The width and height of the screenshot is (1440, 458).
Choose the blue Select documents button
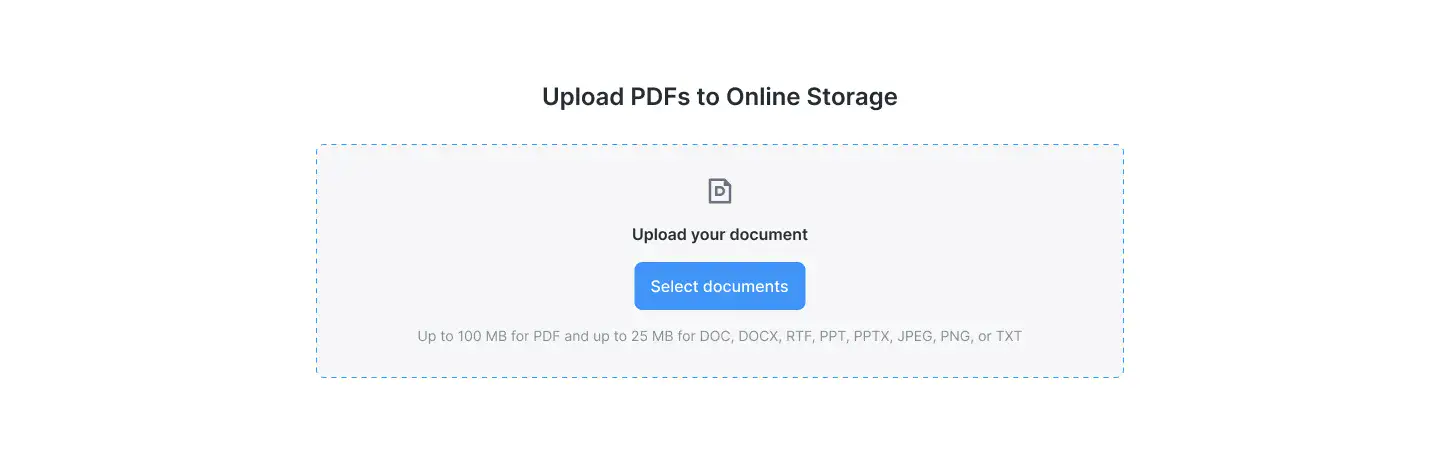(x=720, y=286)
